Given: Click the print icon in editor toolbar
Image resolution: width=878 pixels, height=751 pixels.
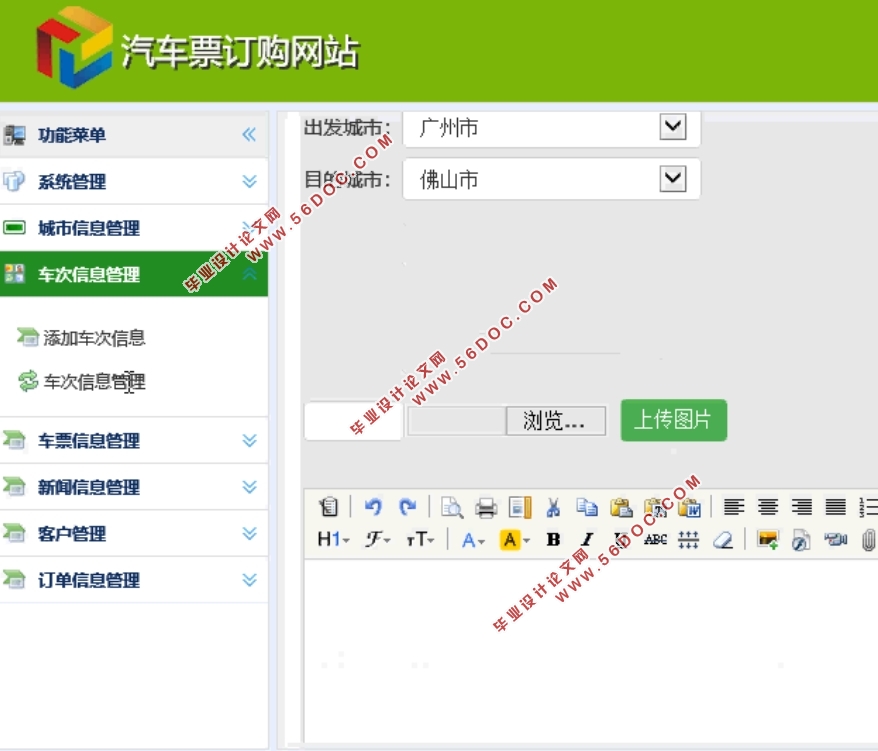Looking at the screenshot, I should click(486, 508).
